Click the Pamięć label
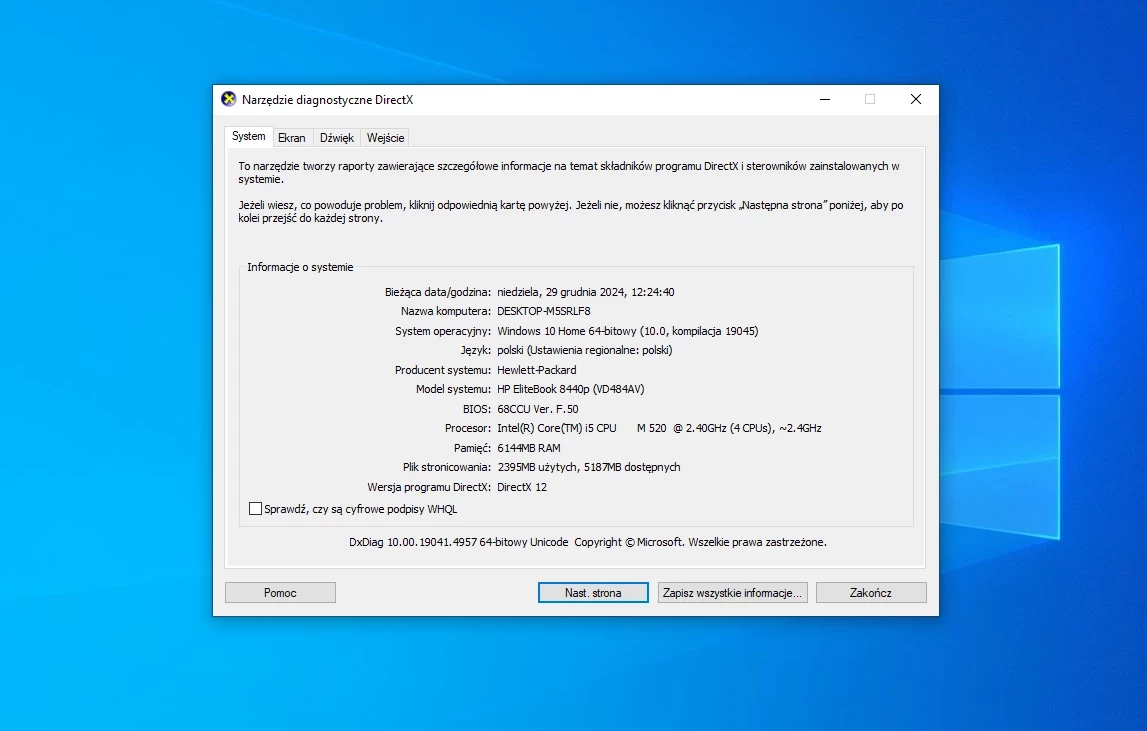The height and width of the screenshot is (731, 1147). (x=472, y=448)
